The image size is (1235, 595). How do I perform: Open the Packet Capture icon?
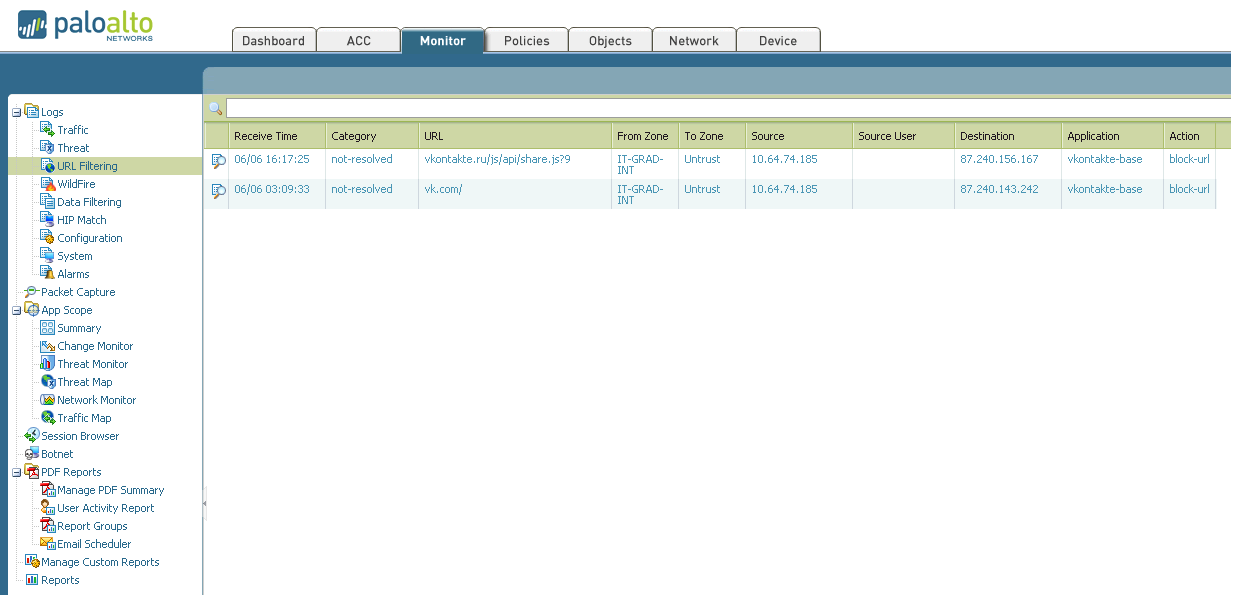coord(31,291)
